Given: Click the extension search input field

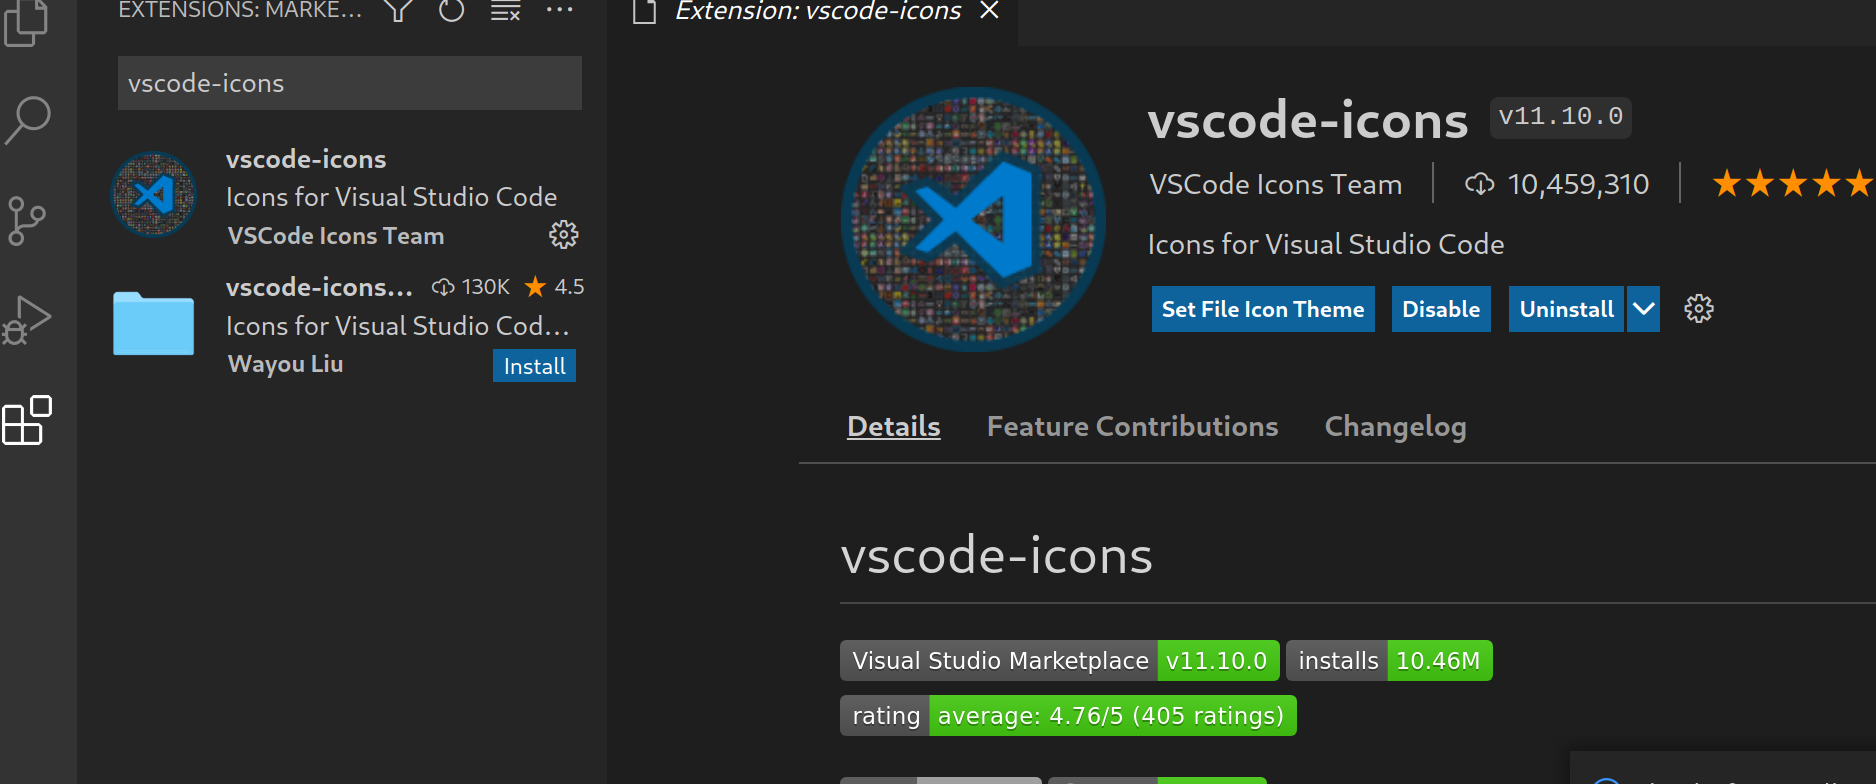Looking at the screenshot, I should point(349,83).
